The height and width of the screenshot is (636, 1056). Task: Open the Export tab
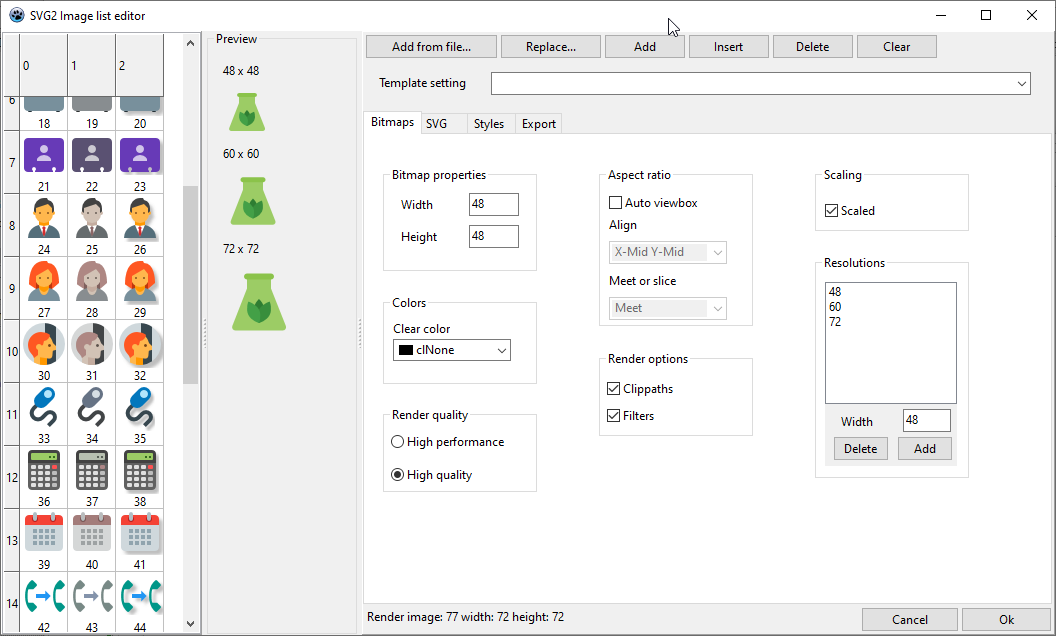coord(539,124)
